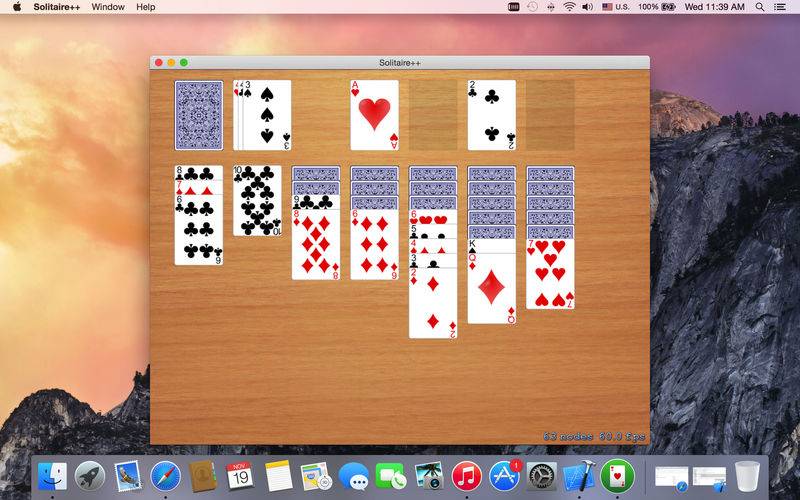Open Maps icon in the Dock

(316, 477)
